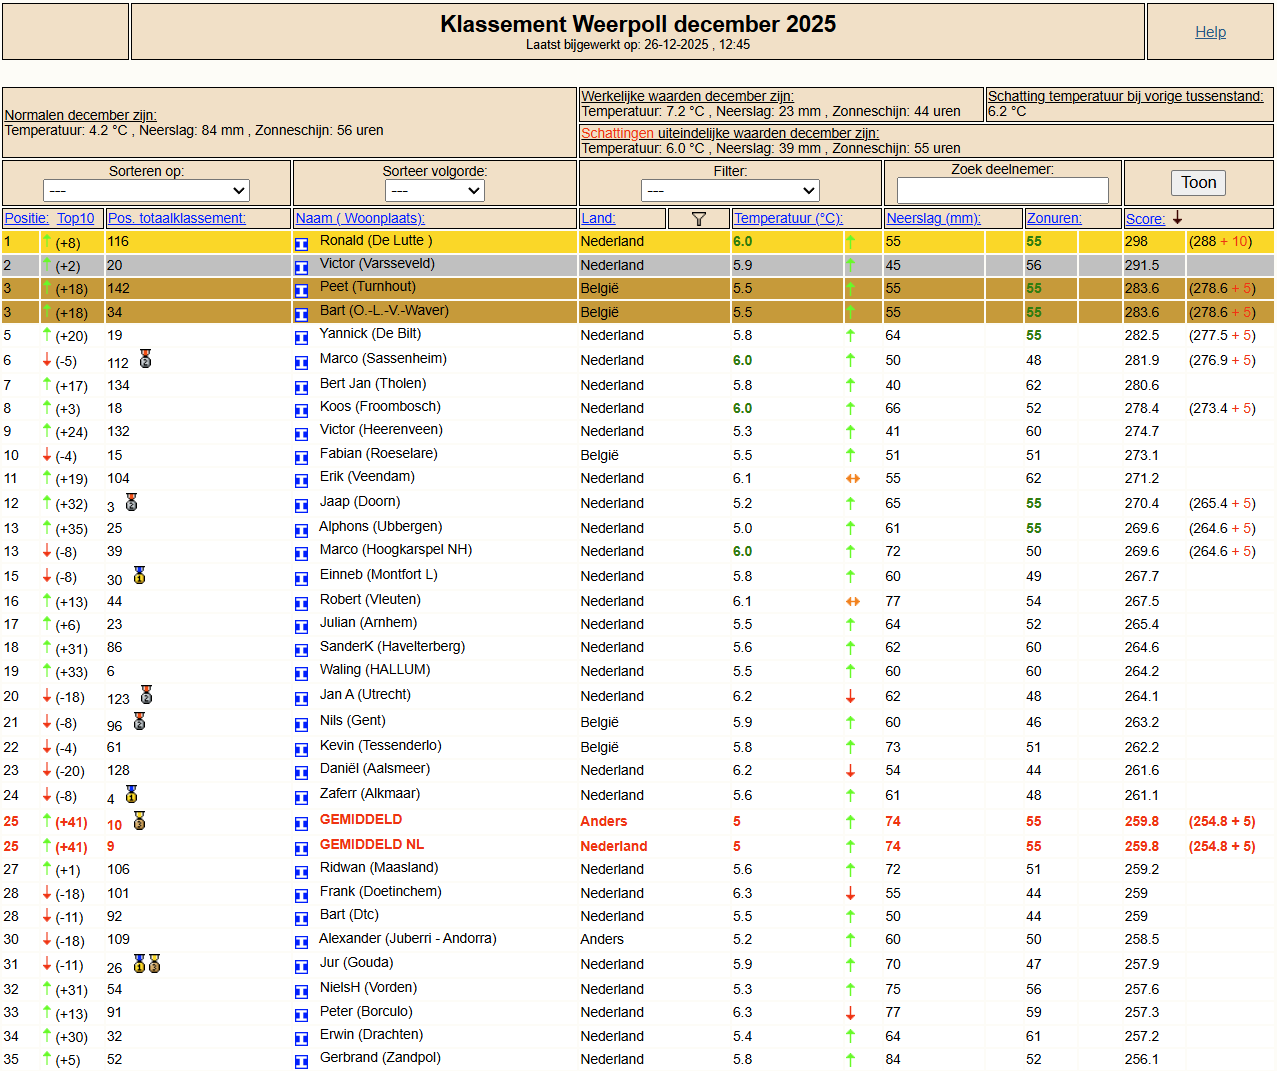Click the medal icon in Marco (Sassenheim) row

click(x=145, y=359)
